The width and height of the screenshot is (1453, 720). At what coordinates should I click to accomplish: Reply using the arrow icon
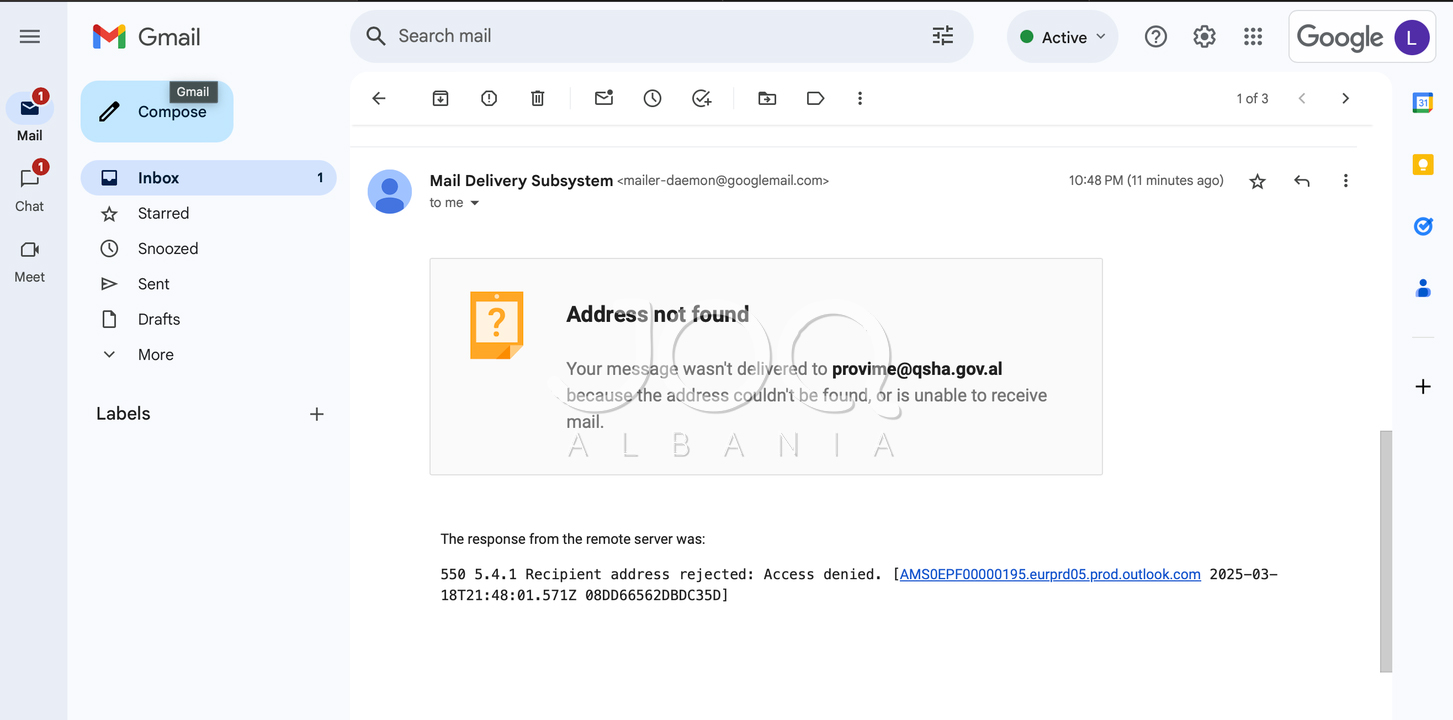point(1302,181)
